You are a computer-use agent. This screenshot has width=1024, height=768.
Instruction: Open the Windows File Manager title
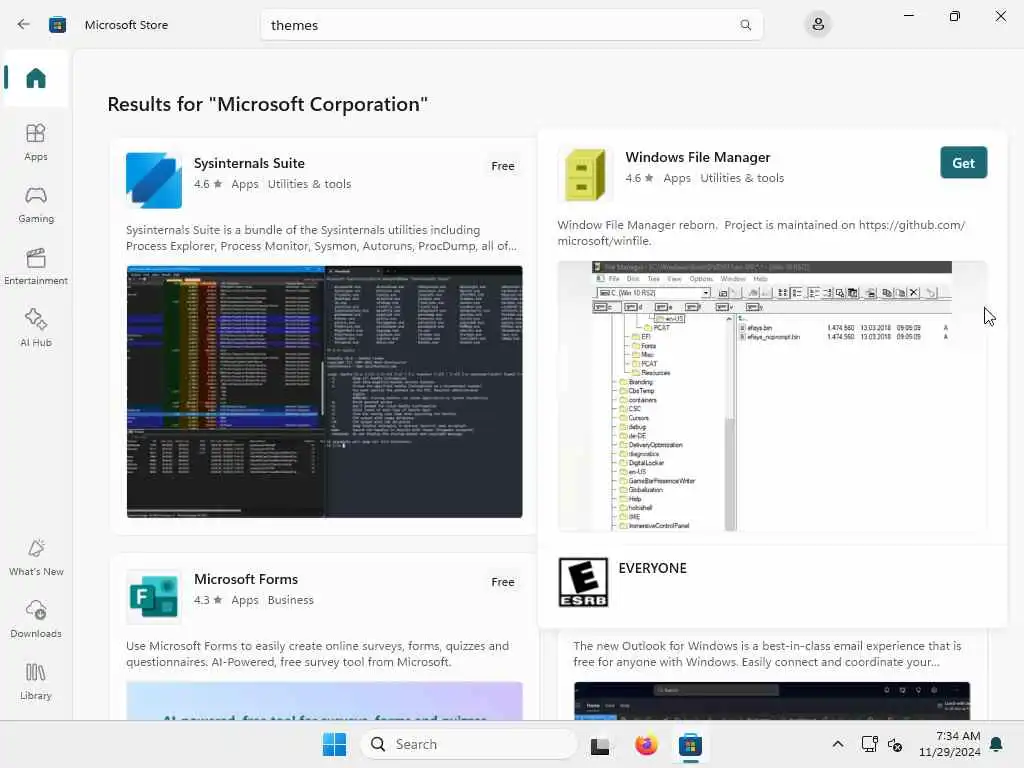pos(697,157)
